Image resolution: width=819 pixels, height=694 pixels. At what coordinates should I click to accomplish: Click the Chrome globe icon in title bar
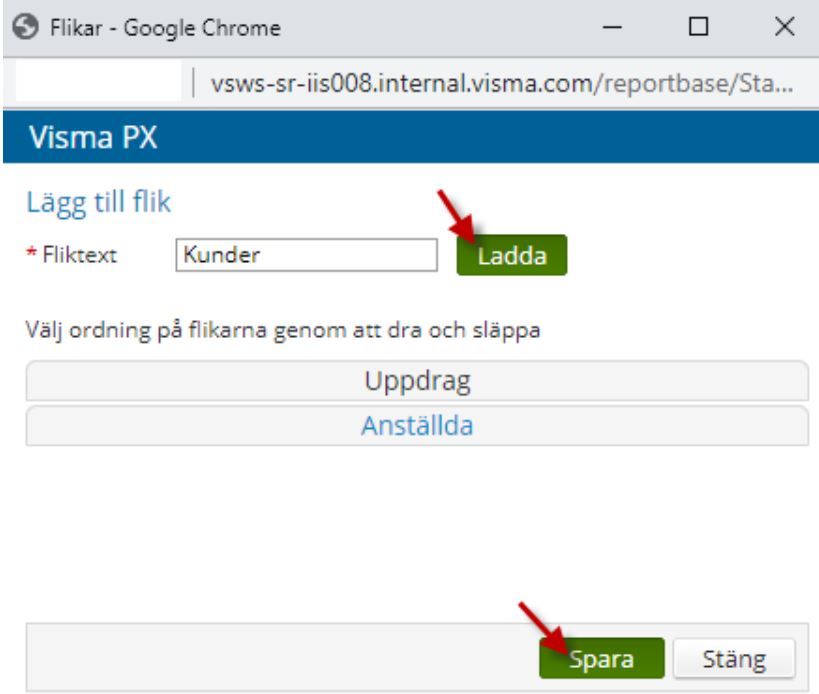pos(24,27)
